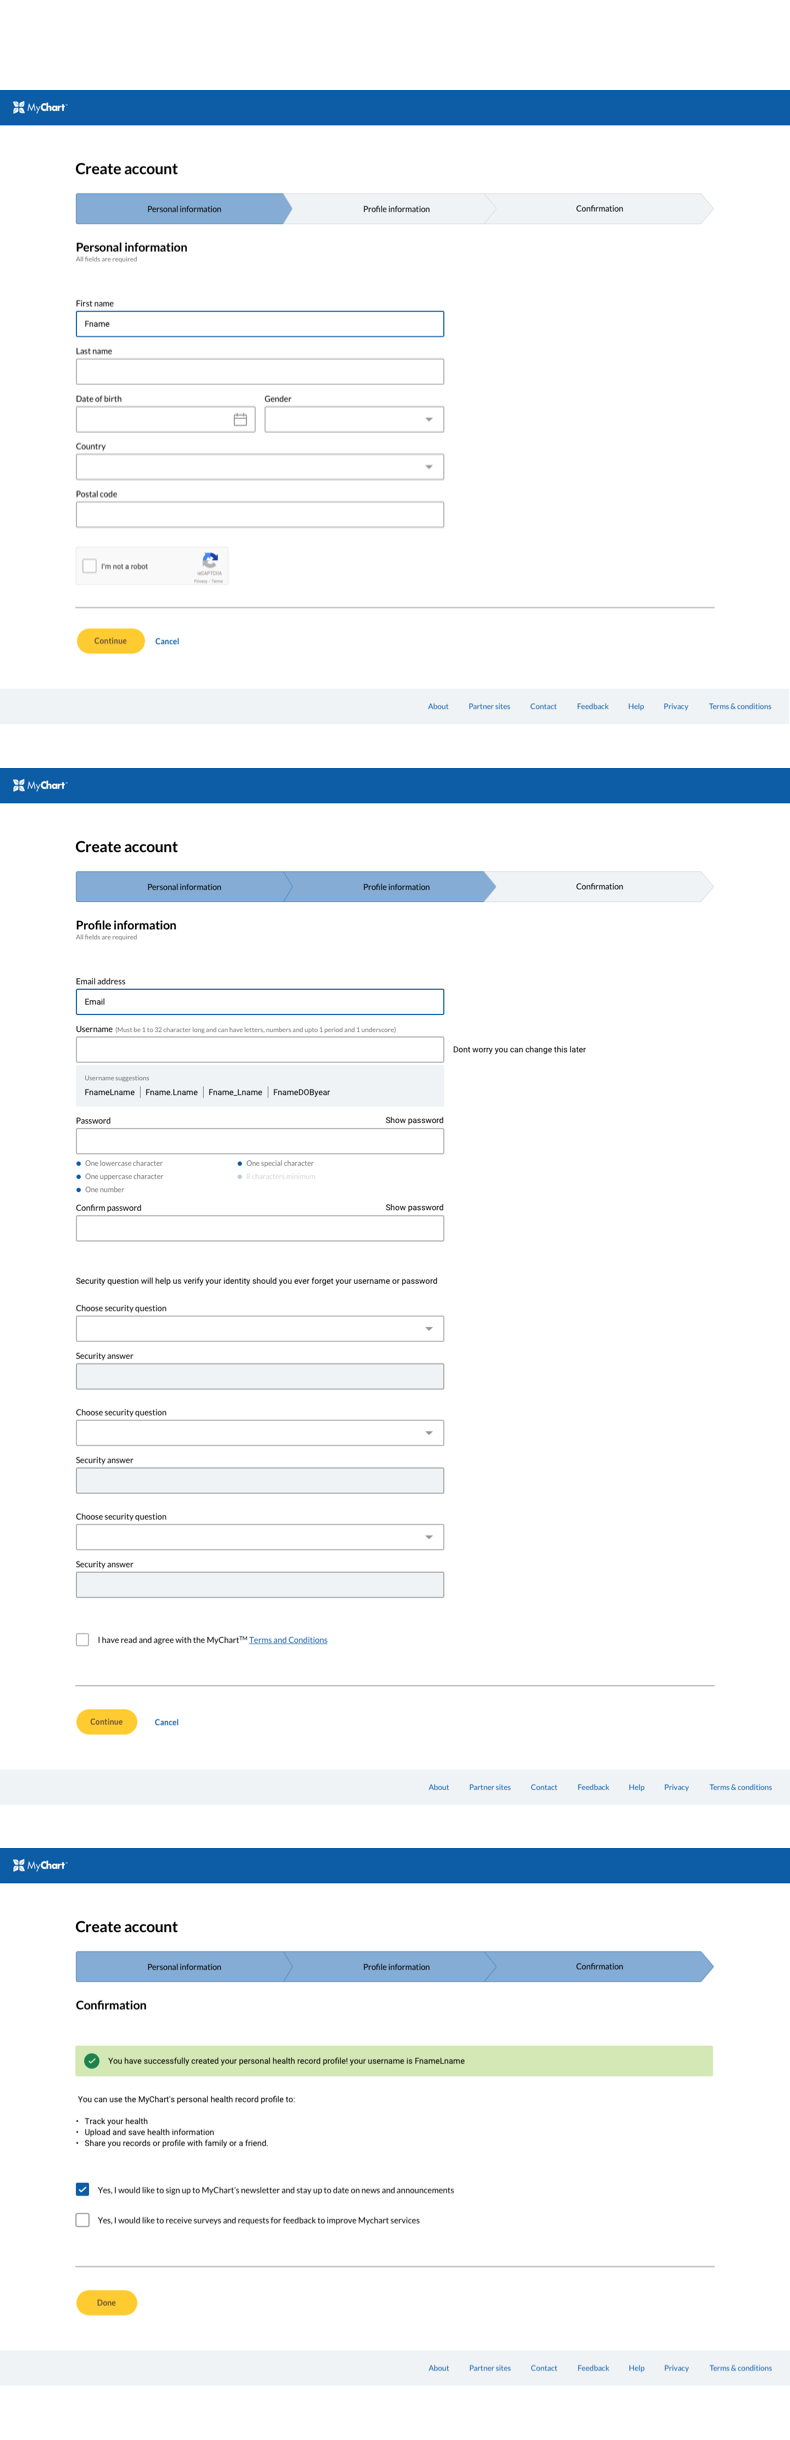This screenshot has width=790, height=2440.
Task: Expand the Country dropdown list
Action: point(259,467)
